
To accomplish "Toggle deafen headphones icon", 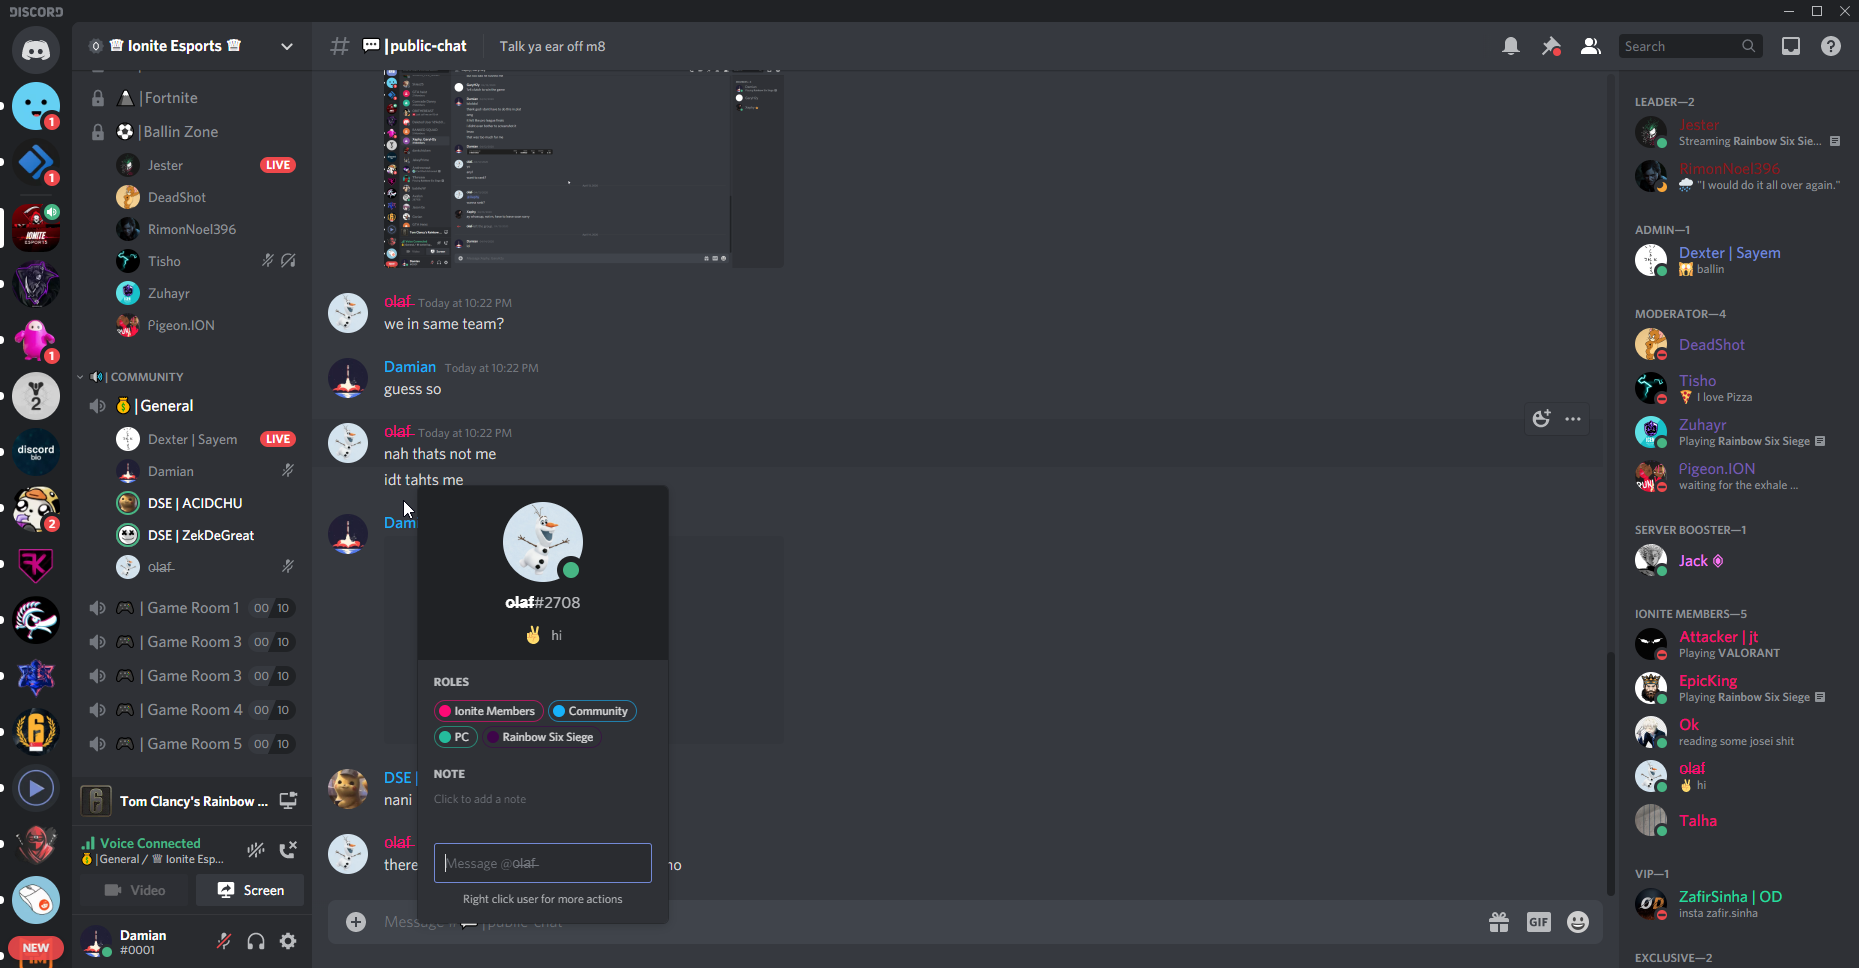I will [256, 941].
